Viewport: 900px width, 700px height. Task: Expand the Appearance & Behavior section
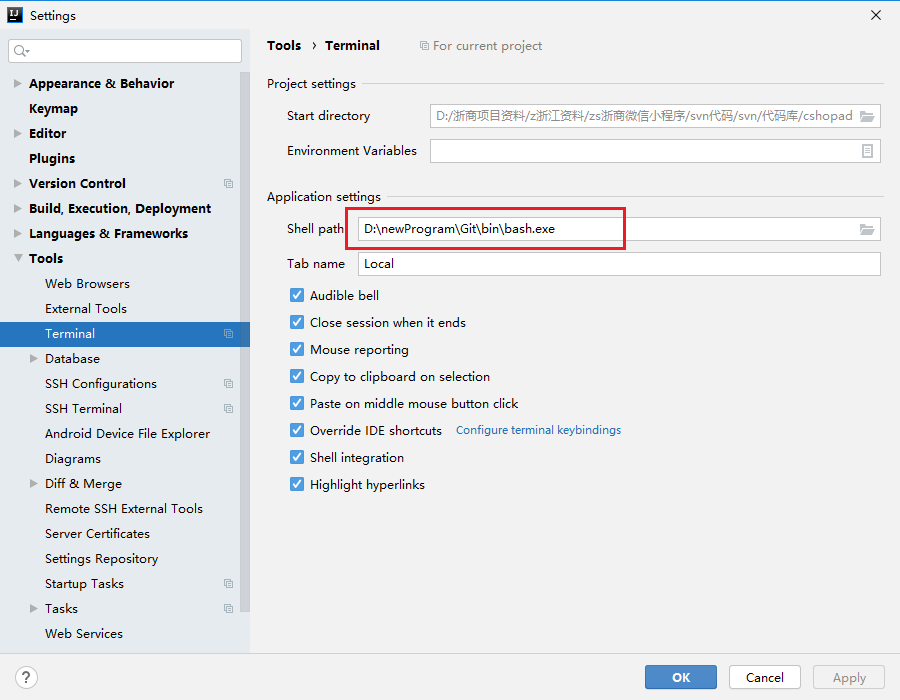tap(18, 84)
